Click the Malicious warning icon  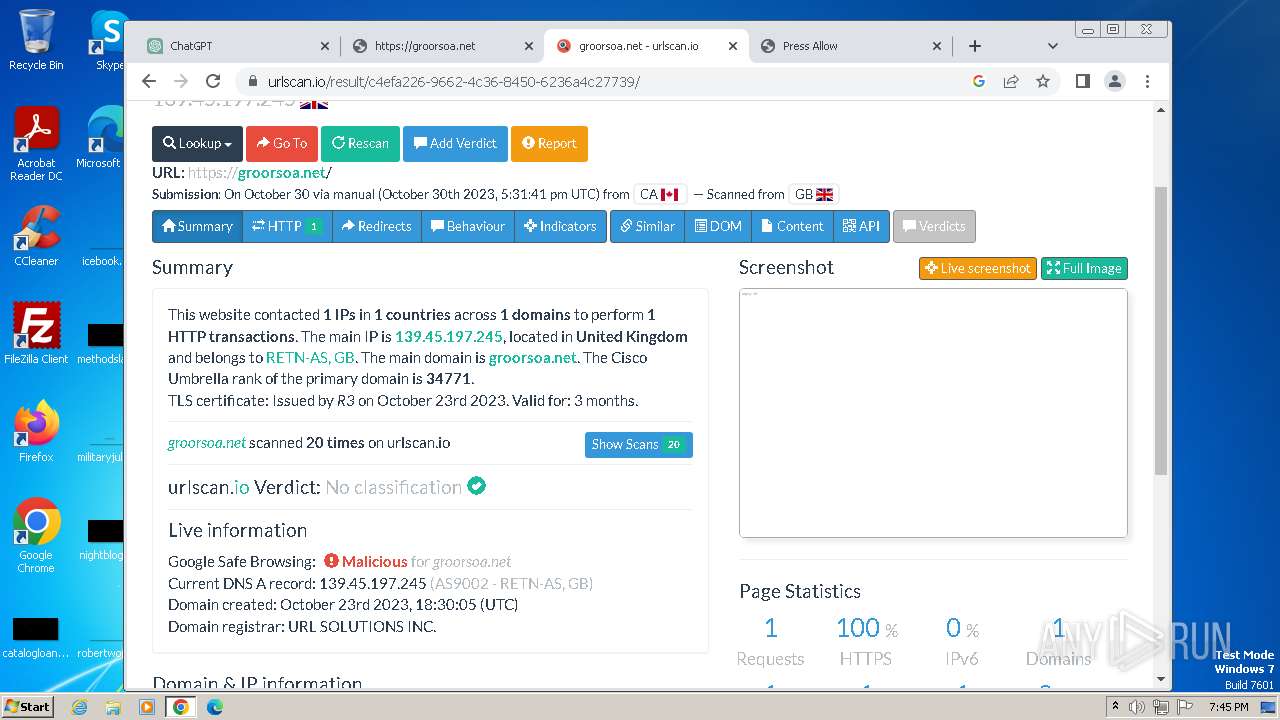[331, 561]
